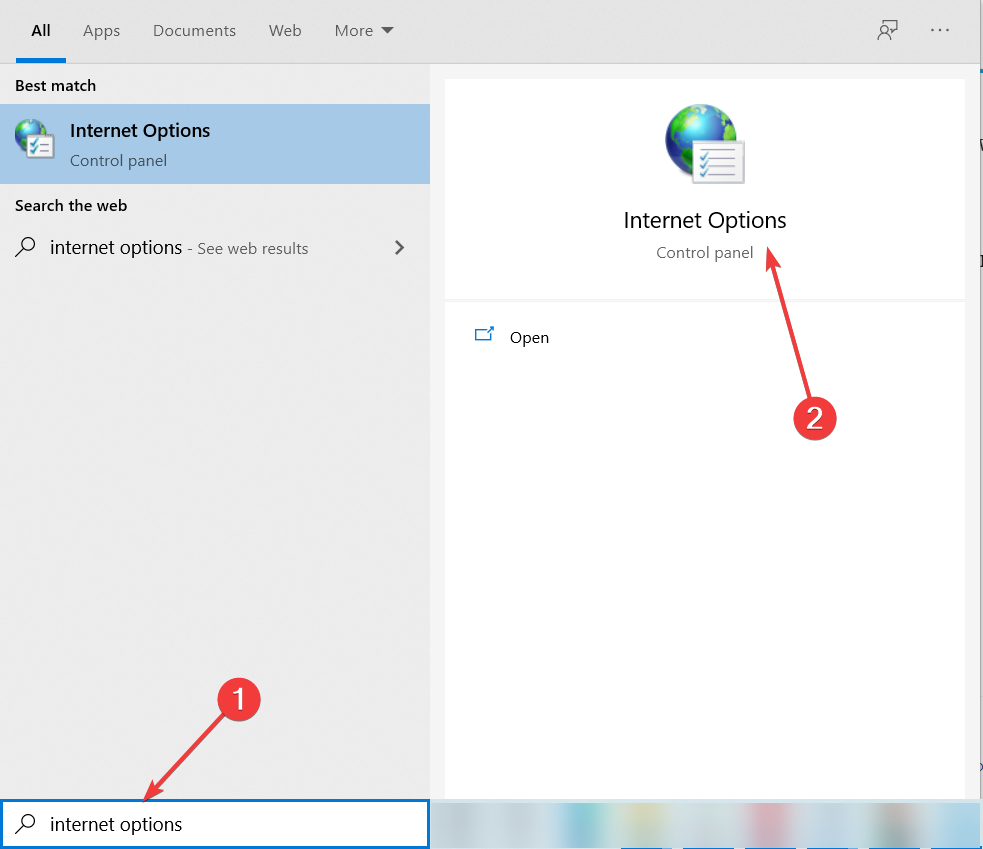Screen dimensions: 983x849
Task: Select Internet Options best match result
Action: tap(215, 144)
